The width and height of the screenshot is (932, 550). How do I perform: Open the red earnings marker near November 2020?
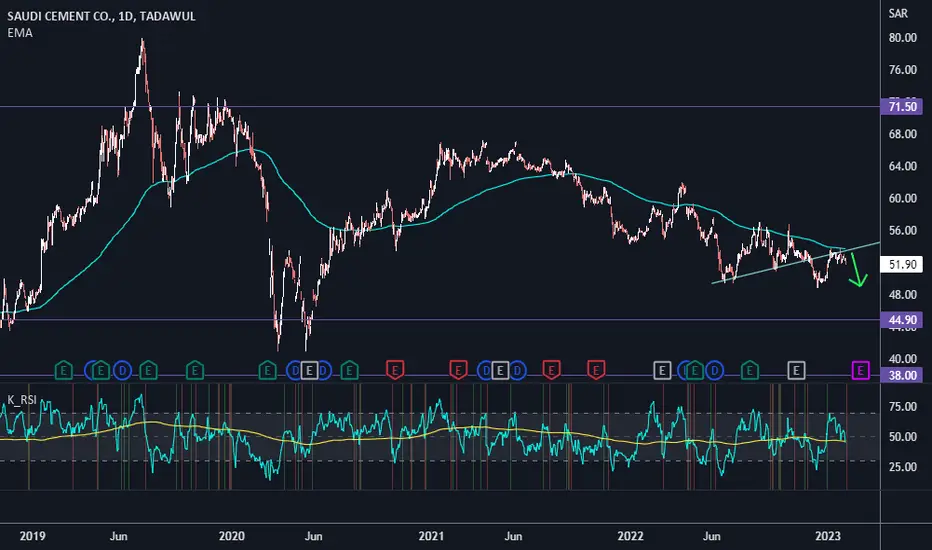(395, 370)
